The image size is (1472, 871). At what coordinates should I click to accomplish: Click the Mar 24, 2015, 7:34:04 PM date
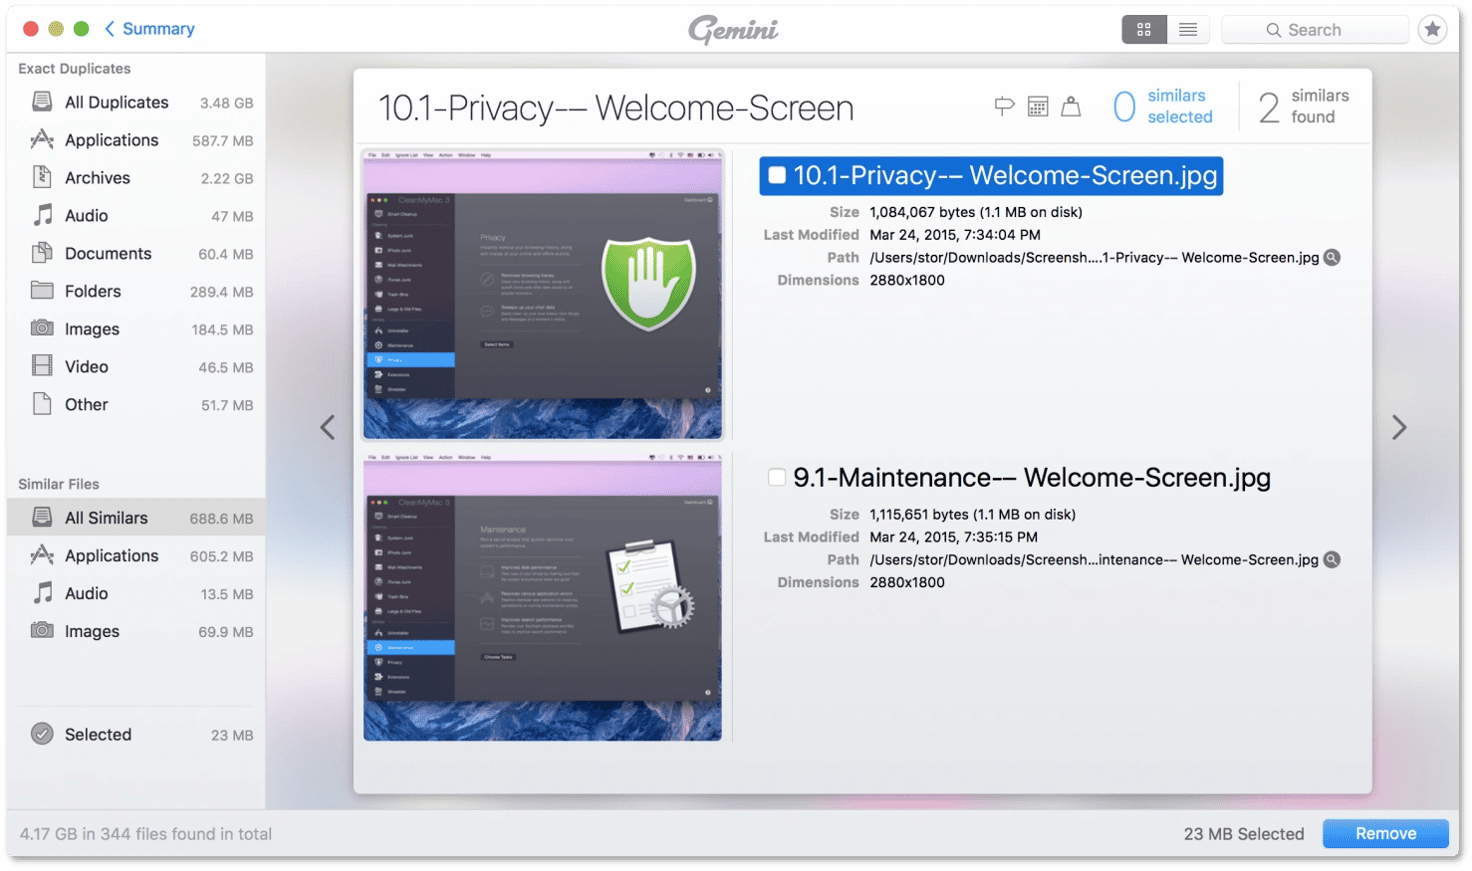[x=955, y=235]
